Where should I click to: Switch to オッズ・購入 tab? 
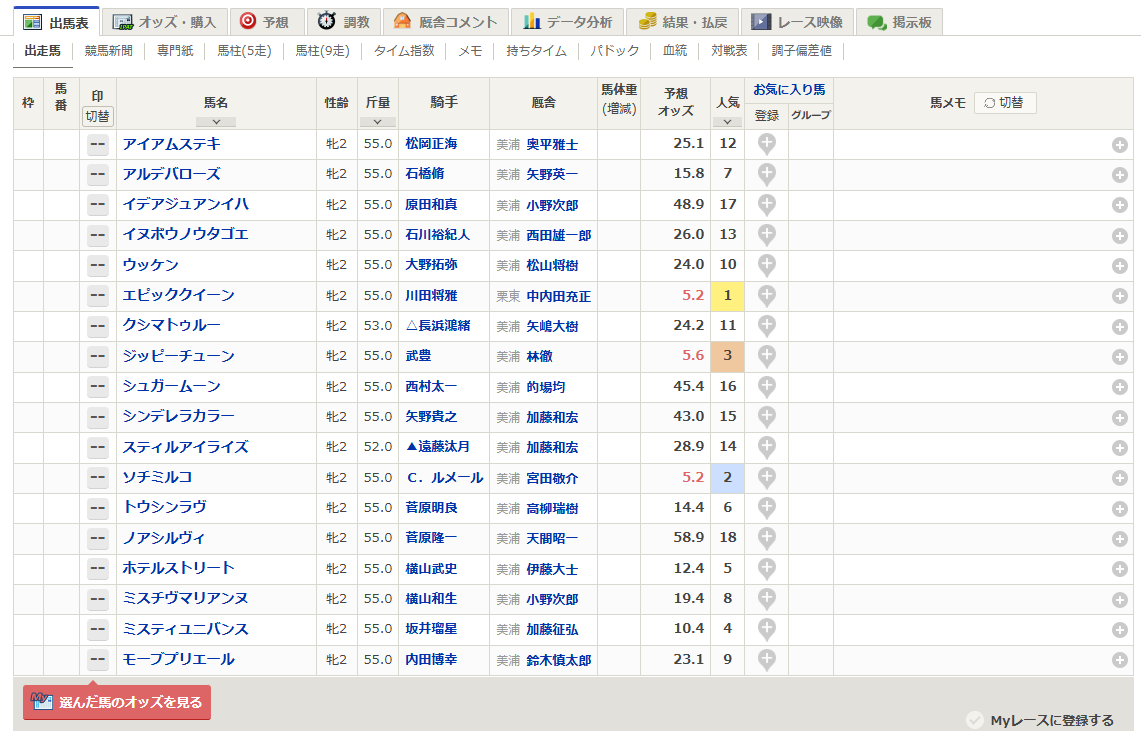point(165,22)
